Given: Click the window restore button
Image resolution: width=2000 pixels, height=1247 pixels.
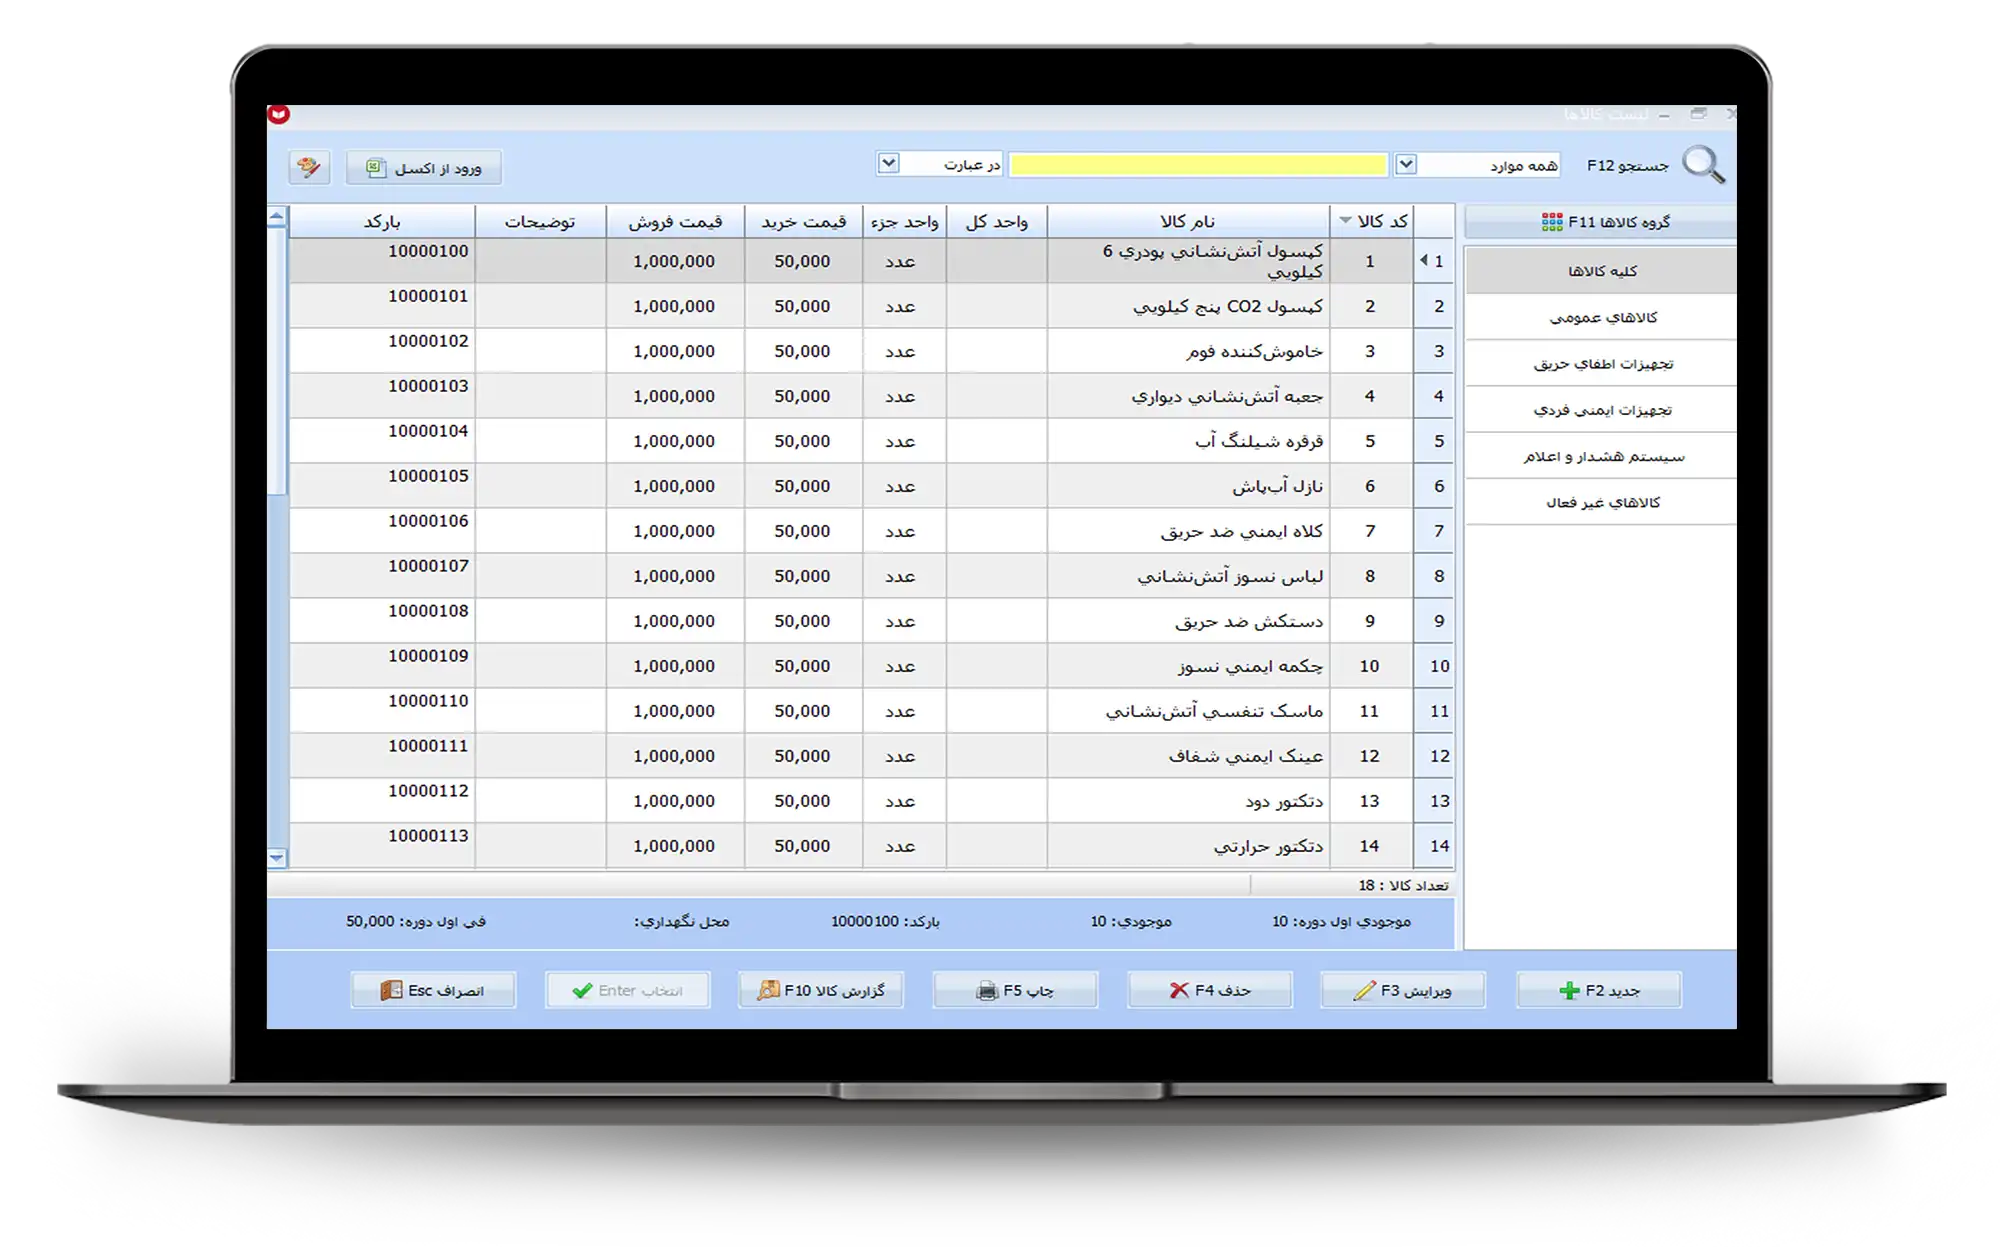Looking at the screenshot, I should point(1698,114).
